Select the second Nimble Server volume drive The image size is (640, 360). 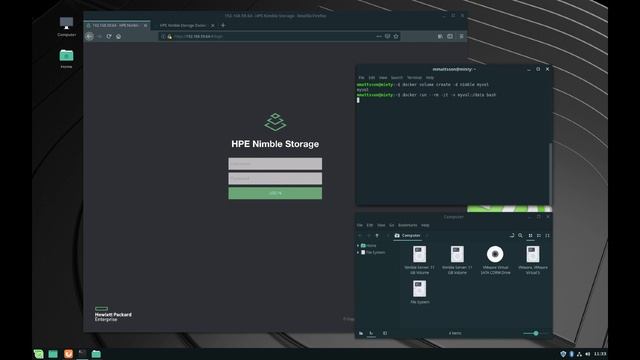pos(457,260)
